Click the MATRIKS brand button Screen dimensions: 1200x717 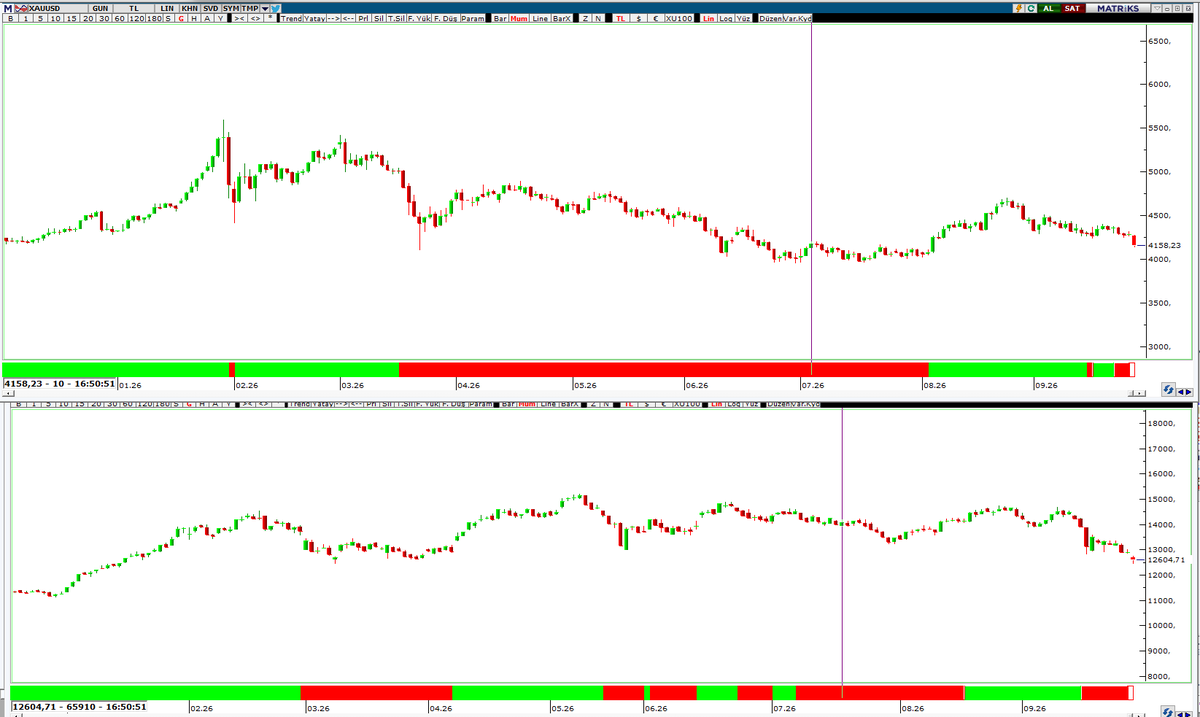[1118, 8]
